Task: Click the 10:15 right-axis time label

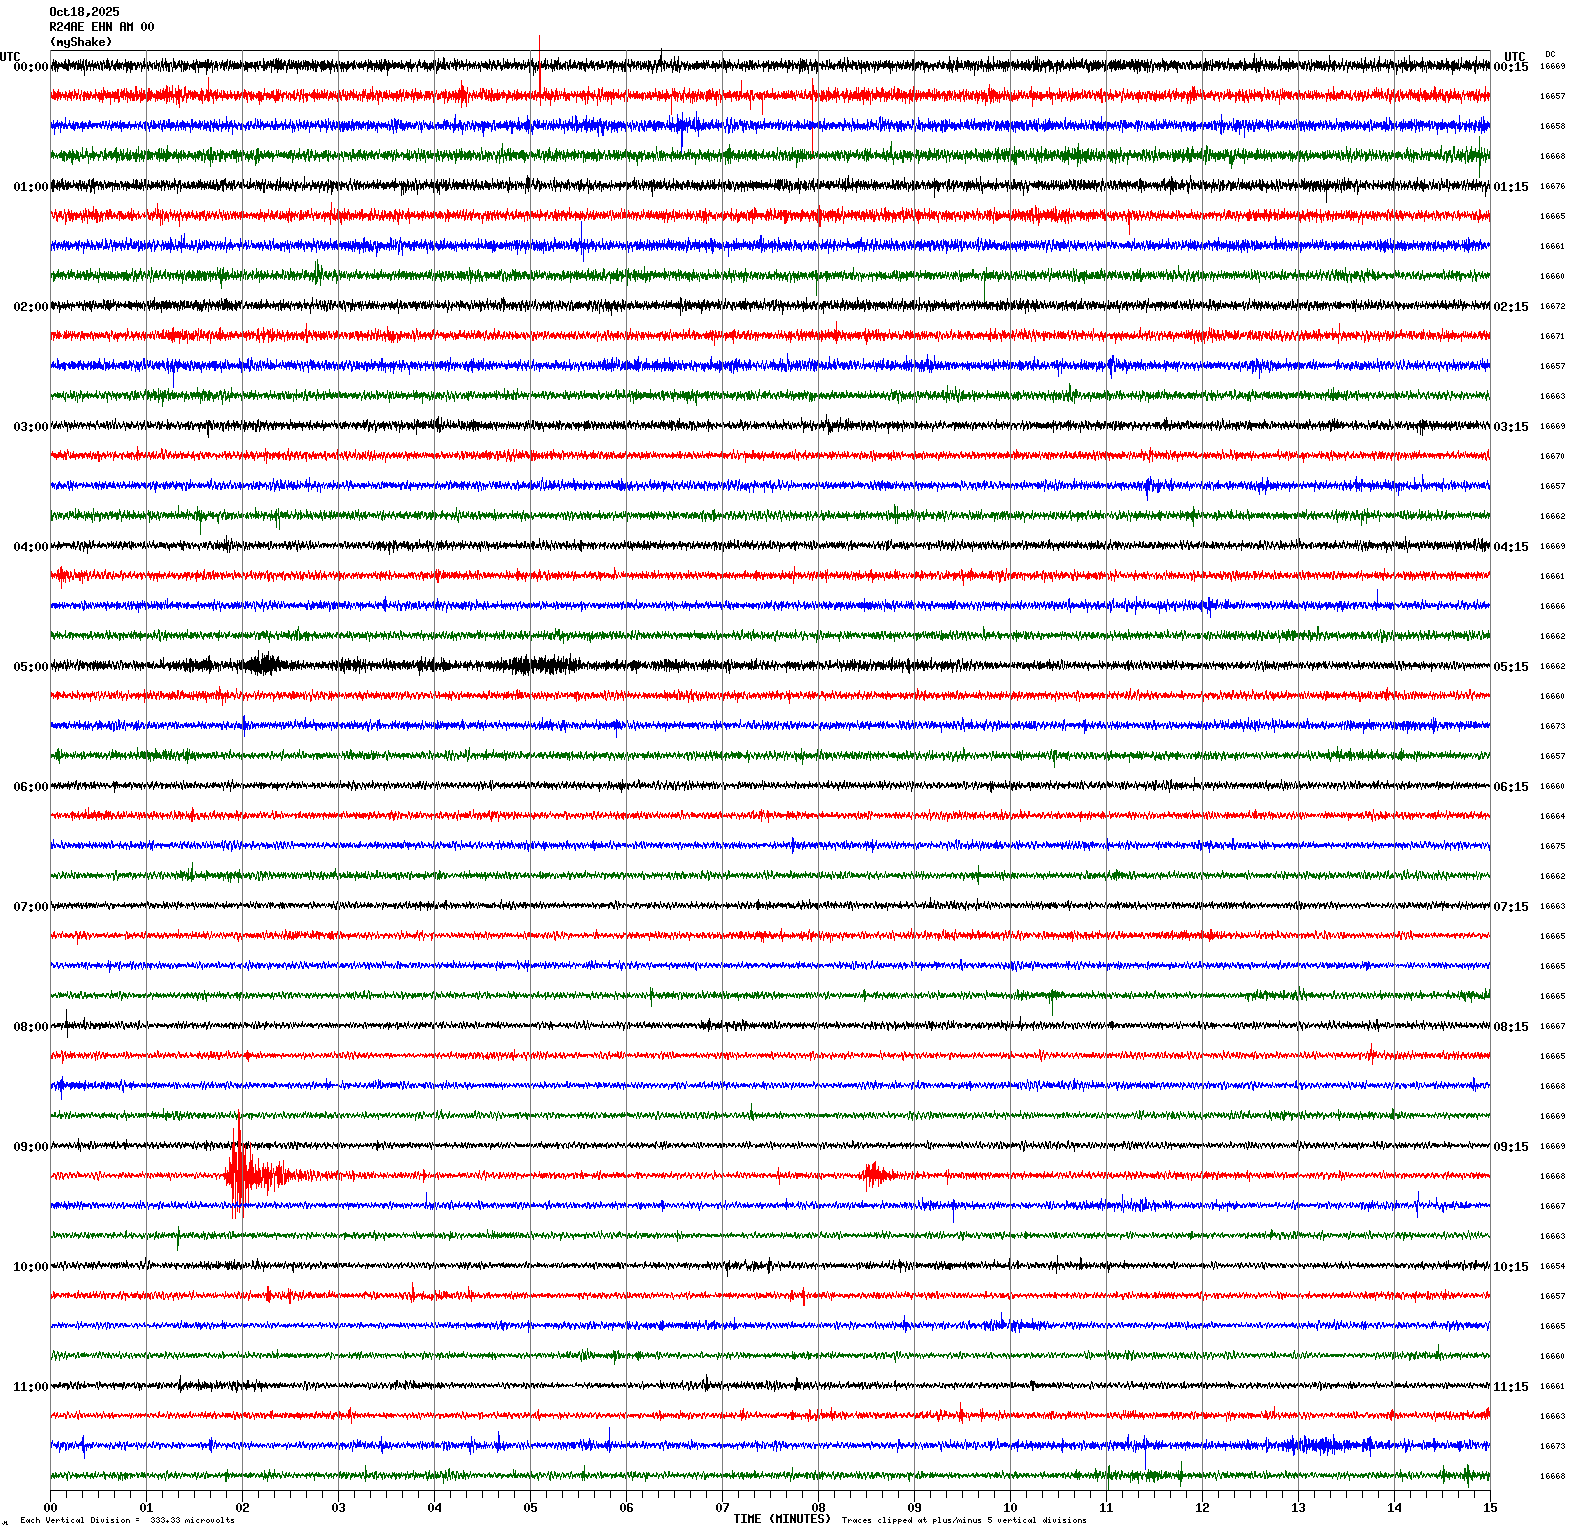Action: coord(1511,1267)
